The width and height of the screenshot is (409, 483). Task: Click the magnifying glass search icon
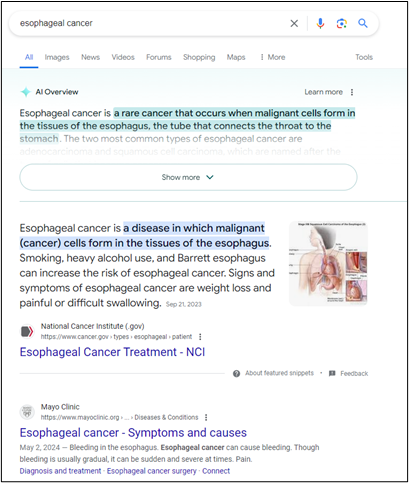point(363,23)
